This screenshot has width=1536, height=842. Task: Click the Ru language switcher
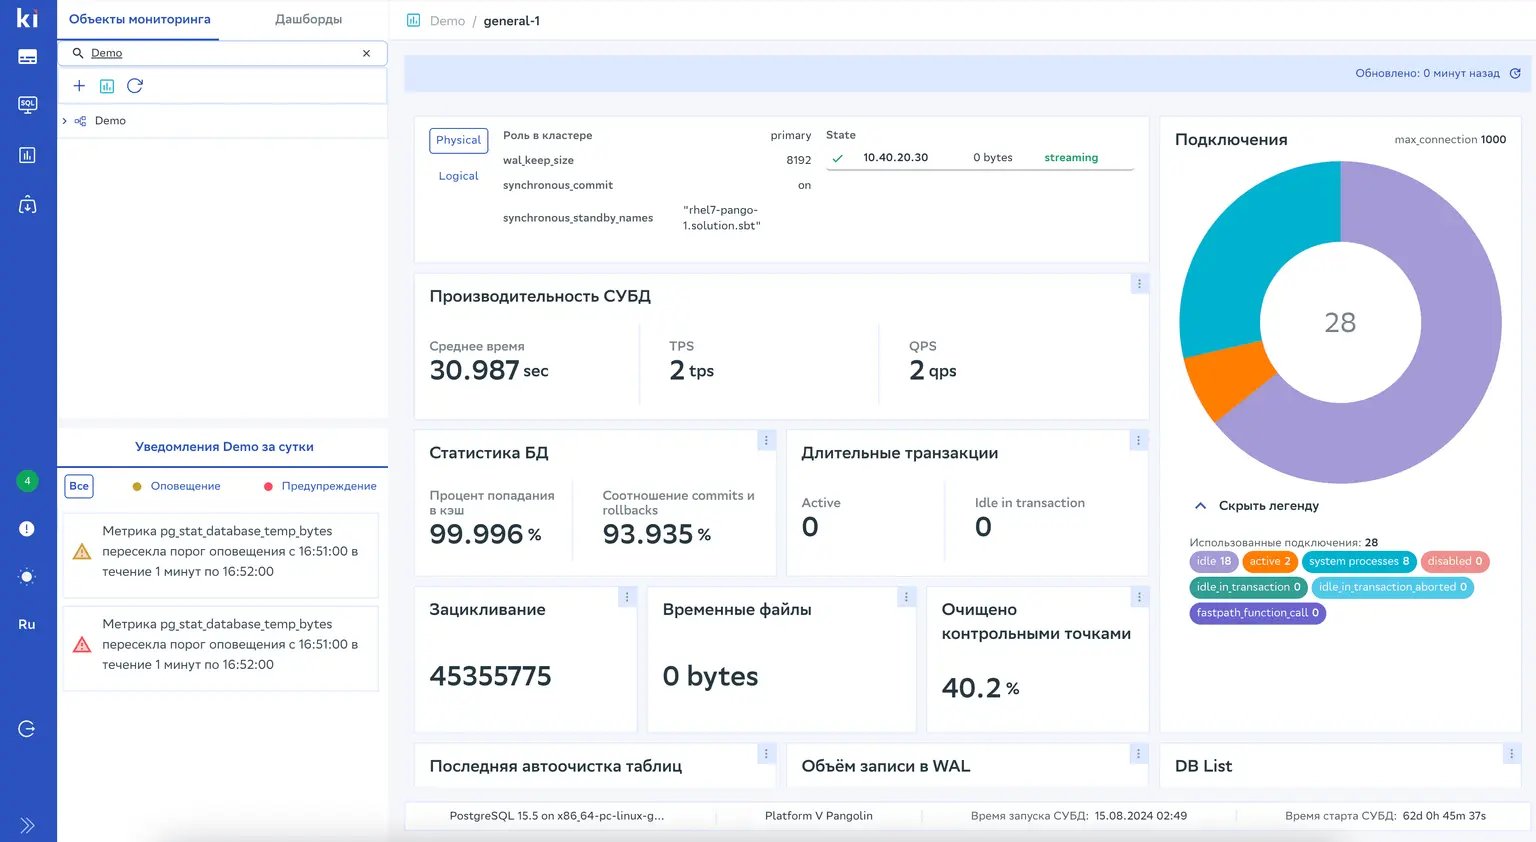(x=27, y=624)
